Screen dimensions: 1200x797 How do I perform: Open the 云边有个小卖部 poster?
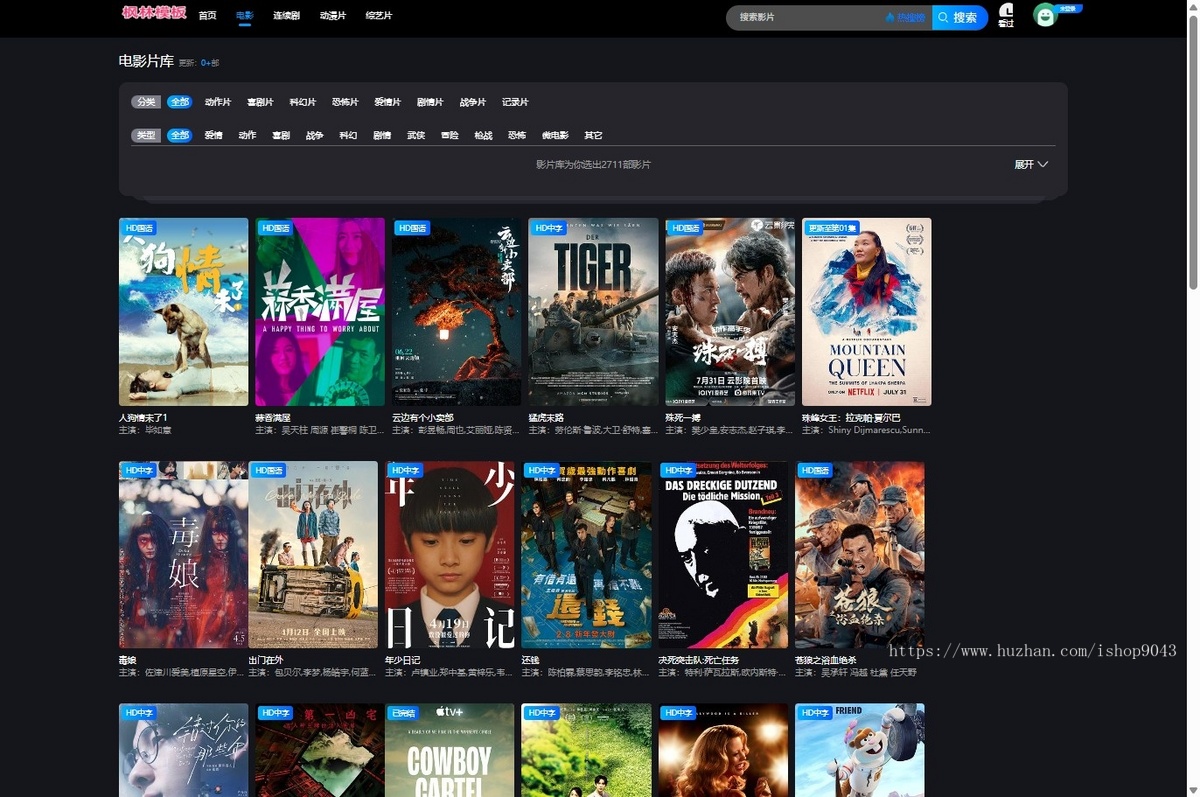457,312
